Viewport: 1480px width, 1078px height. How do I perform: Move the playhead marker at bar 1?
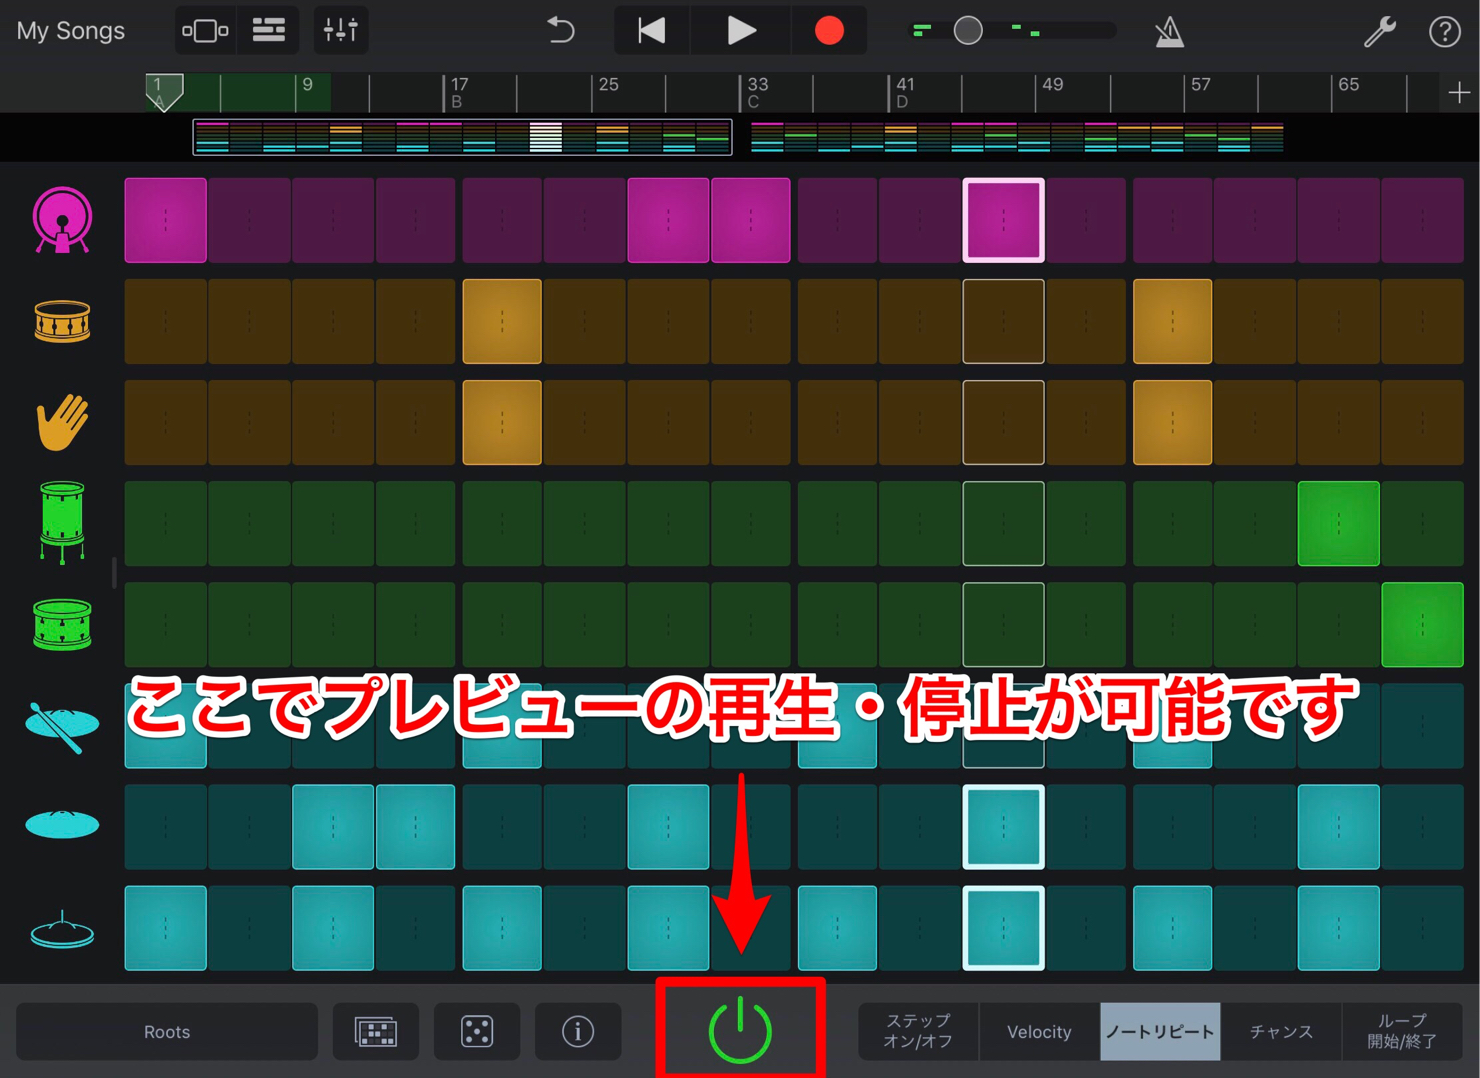[x=164, y=92]
